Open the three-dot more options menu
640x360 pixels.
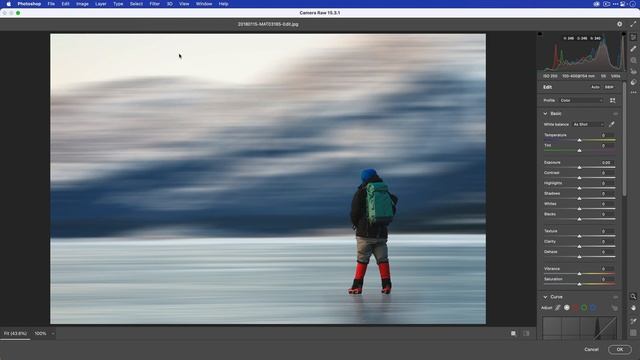tap(633, 93)
